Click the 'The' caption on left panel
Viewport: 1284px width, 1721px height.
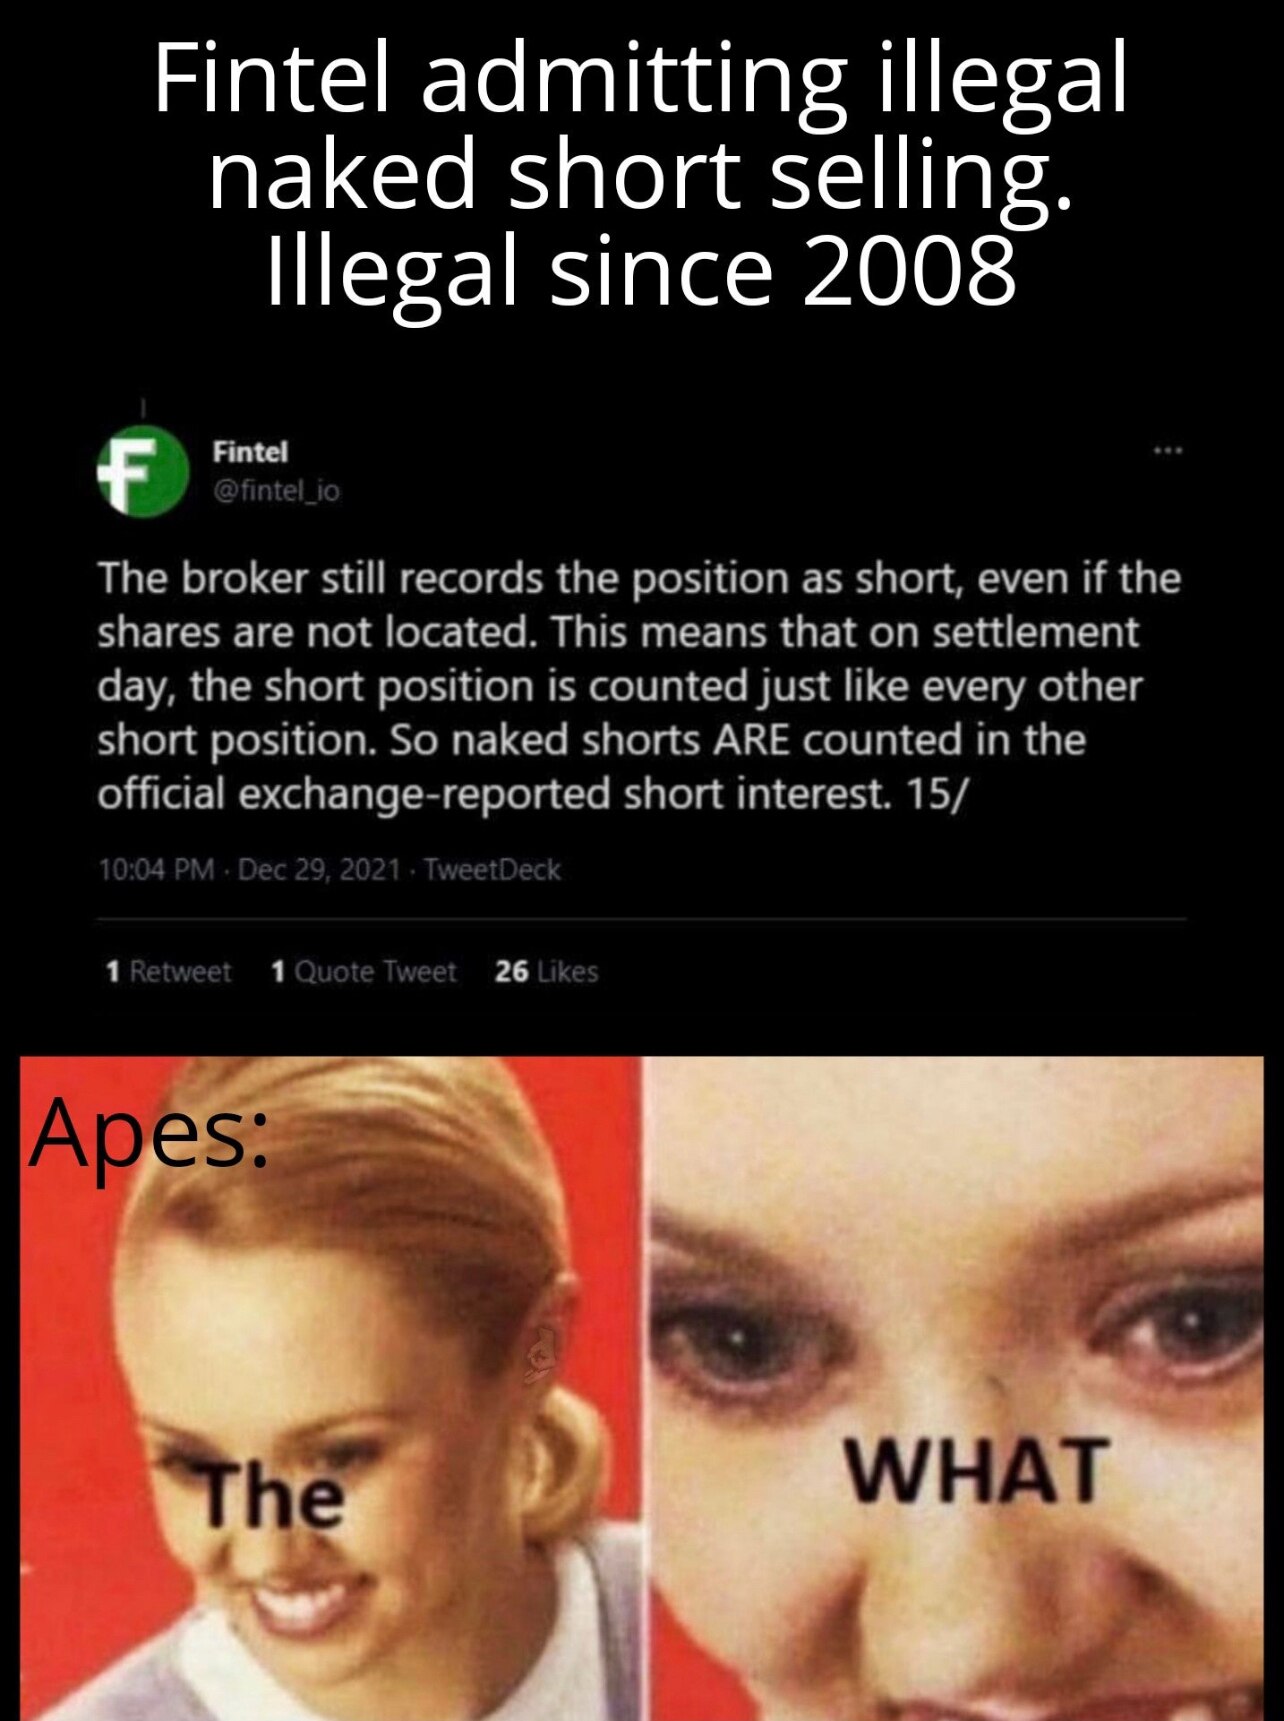click(273, 1495)
